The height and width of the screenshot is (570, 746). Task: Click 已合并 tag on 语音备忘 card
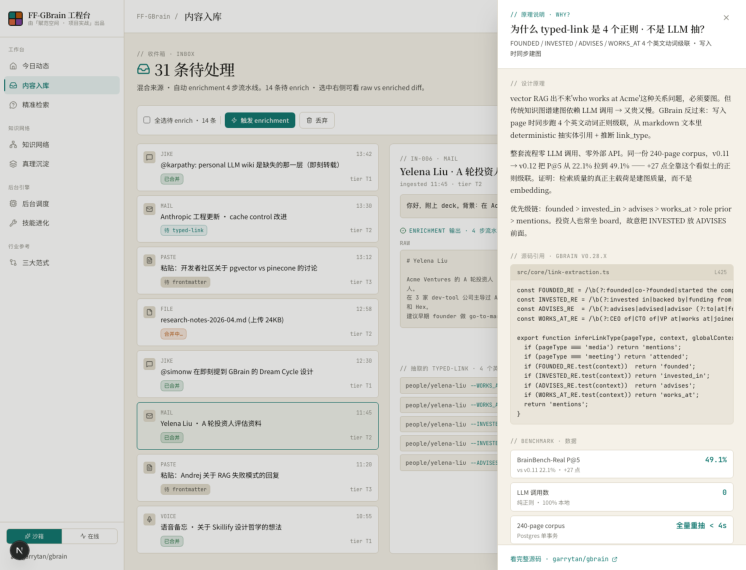(172, 541)
